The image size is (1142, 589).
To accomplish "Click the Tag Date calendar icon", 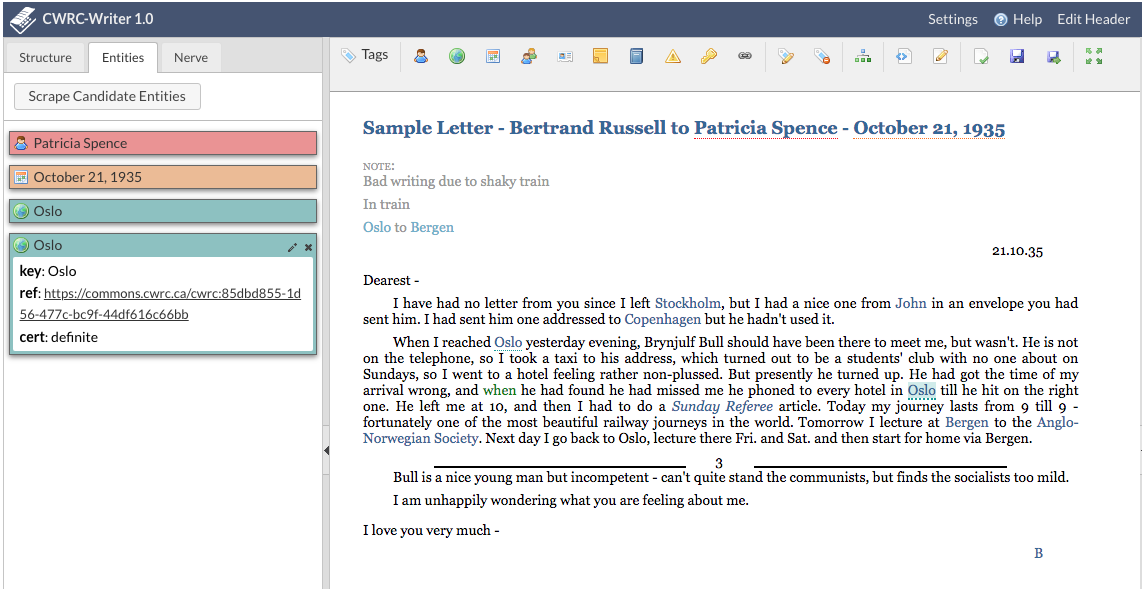I will 493,56.
